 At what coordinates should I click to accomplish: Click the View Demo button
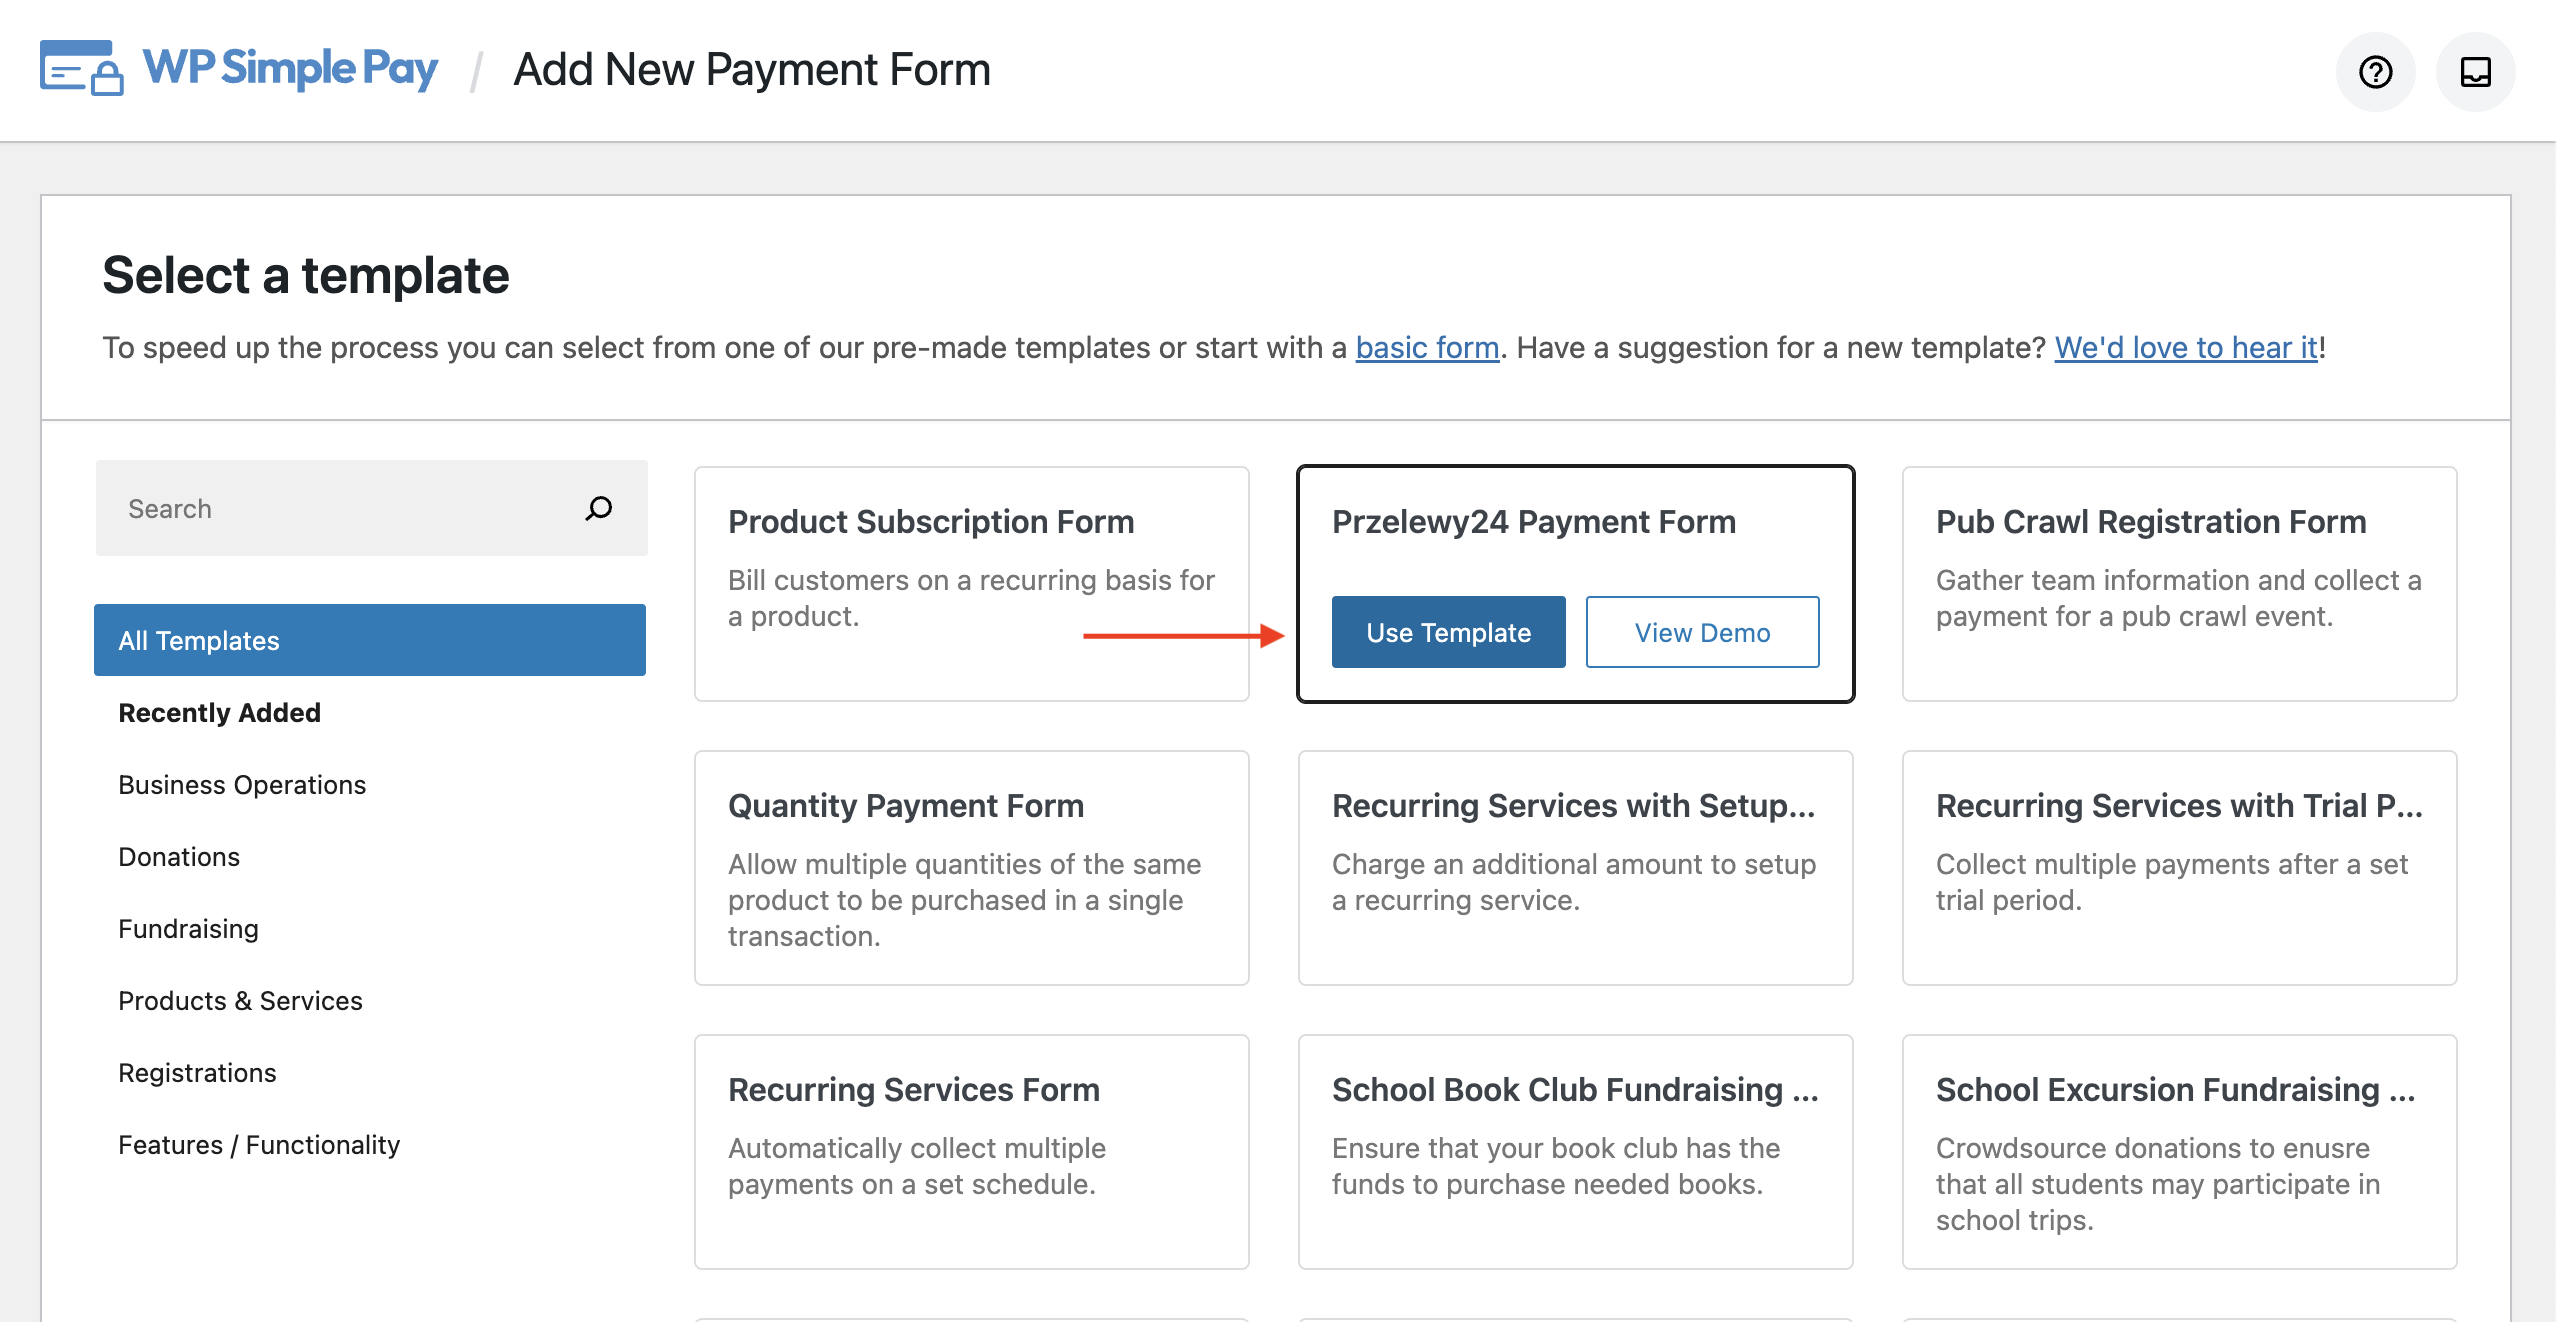(x=1702, y=632)
